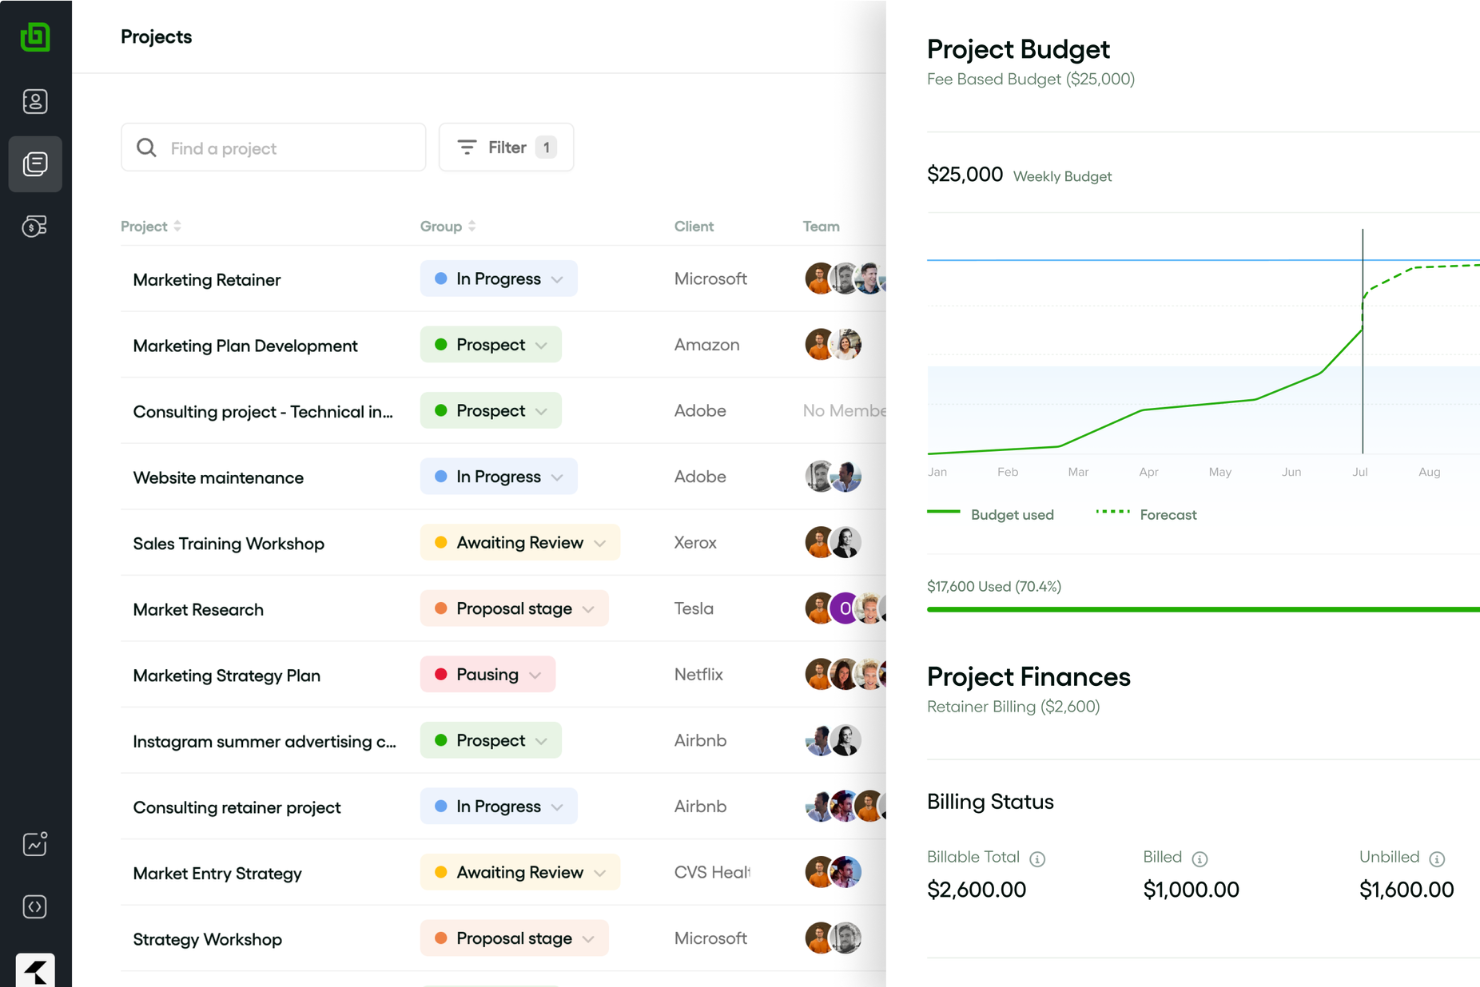Open the Marketing Strategy Plan project
This screenshot has width=1480, height=987.
point(227,676)
